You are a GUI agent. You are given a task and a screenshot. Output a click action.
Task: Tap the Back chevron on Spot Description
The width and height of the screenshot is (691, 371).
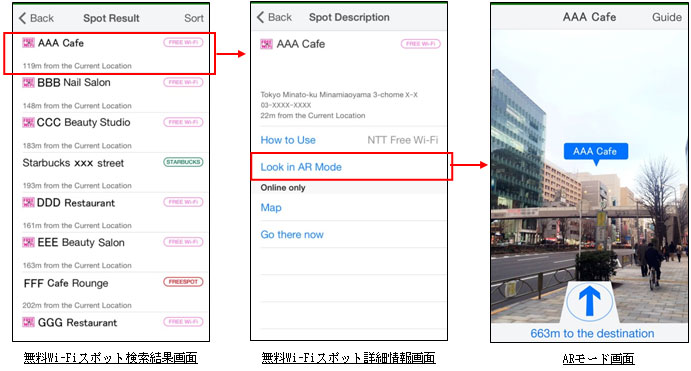pyautogui.click(x=260, y=17)
